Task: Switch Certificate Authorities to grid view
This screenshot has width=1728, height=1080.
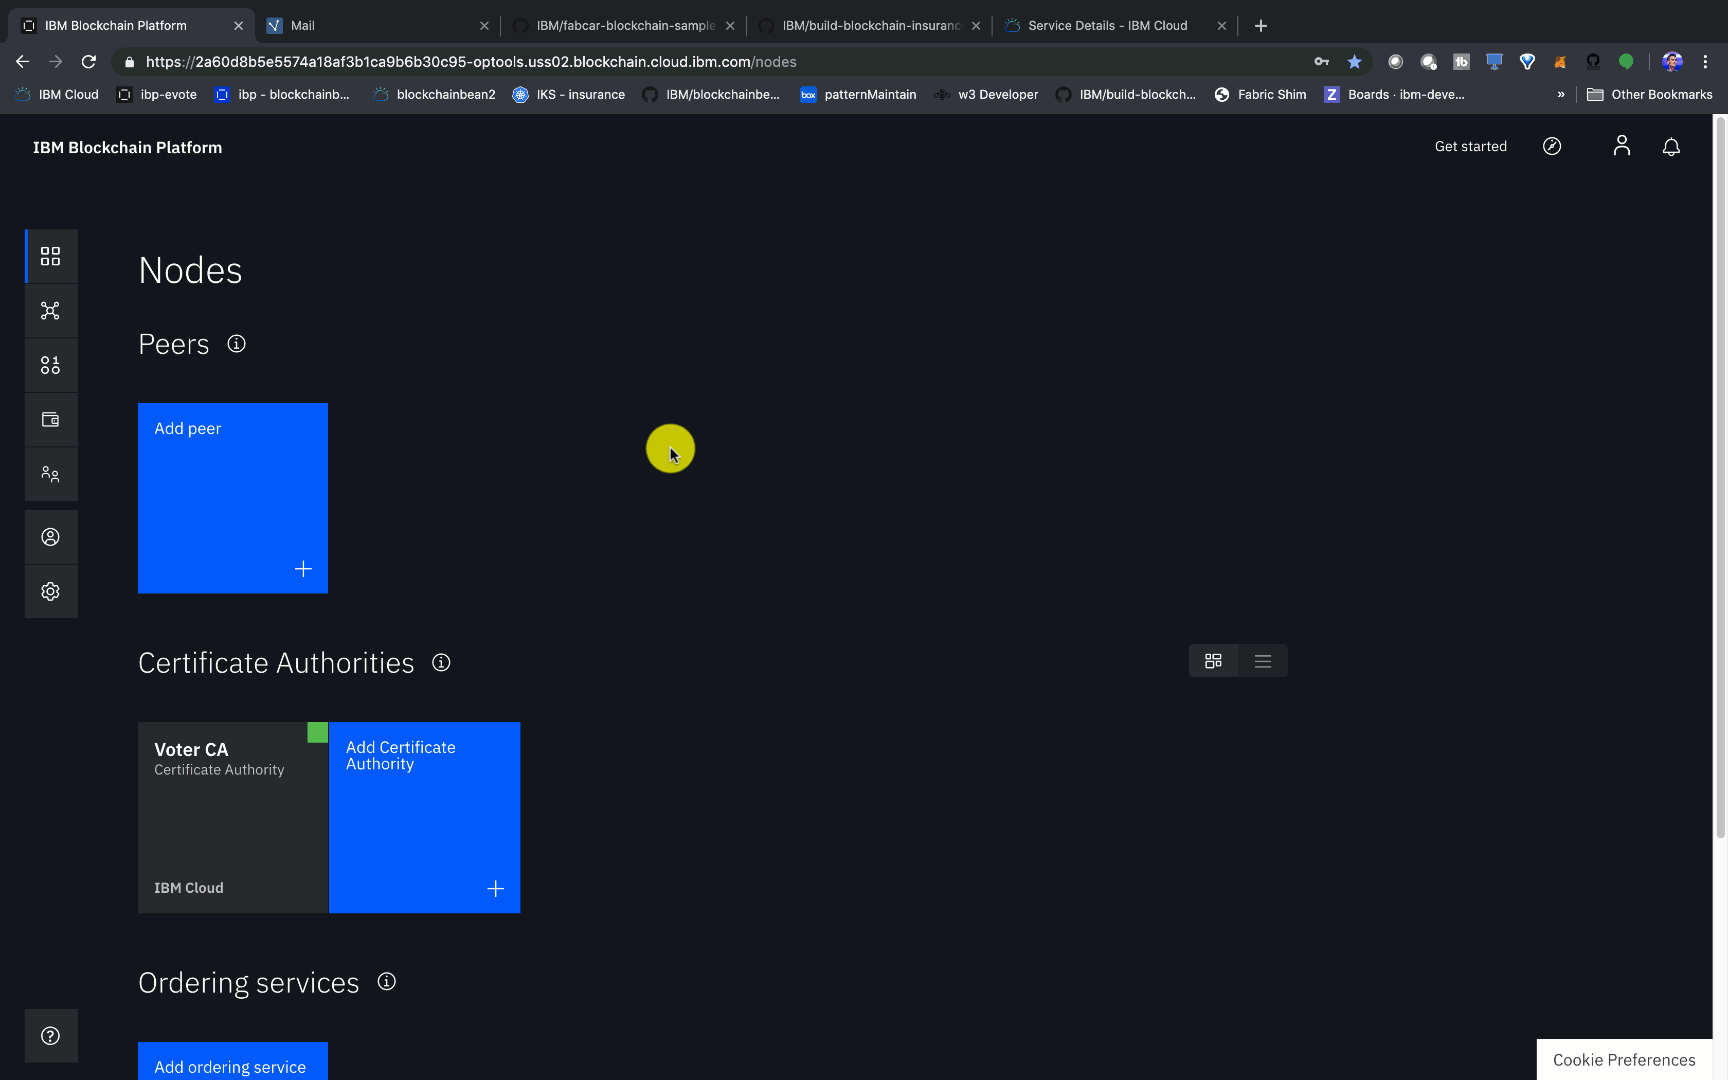Action: pos(1213,661)
